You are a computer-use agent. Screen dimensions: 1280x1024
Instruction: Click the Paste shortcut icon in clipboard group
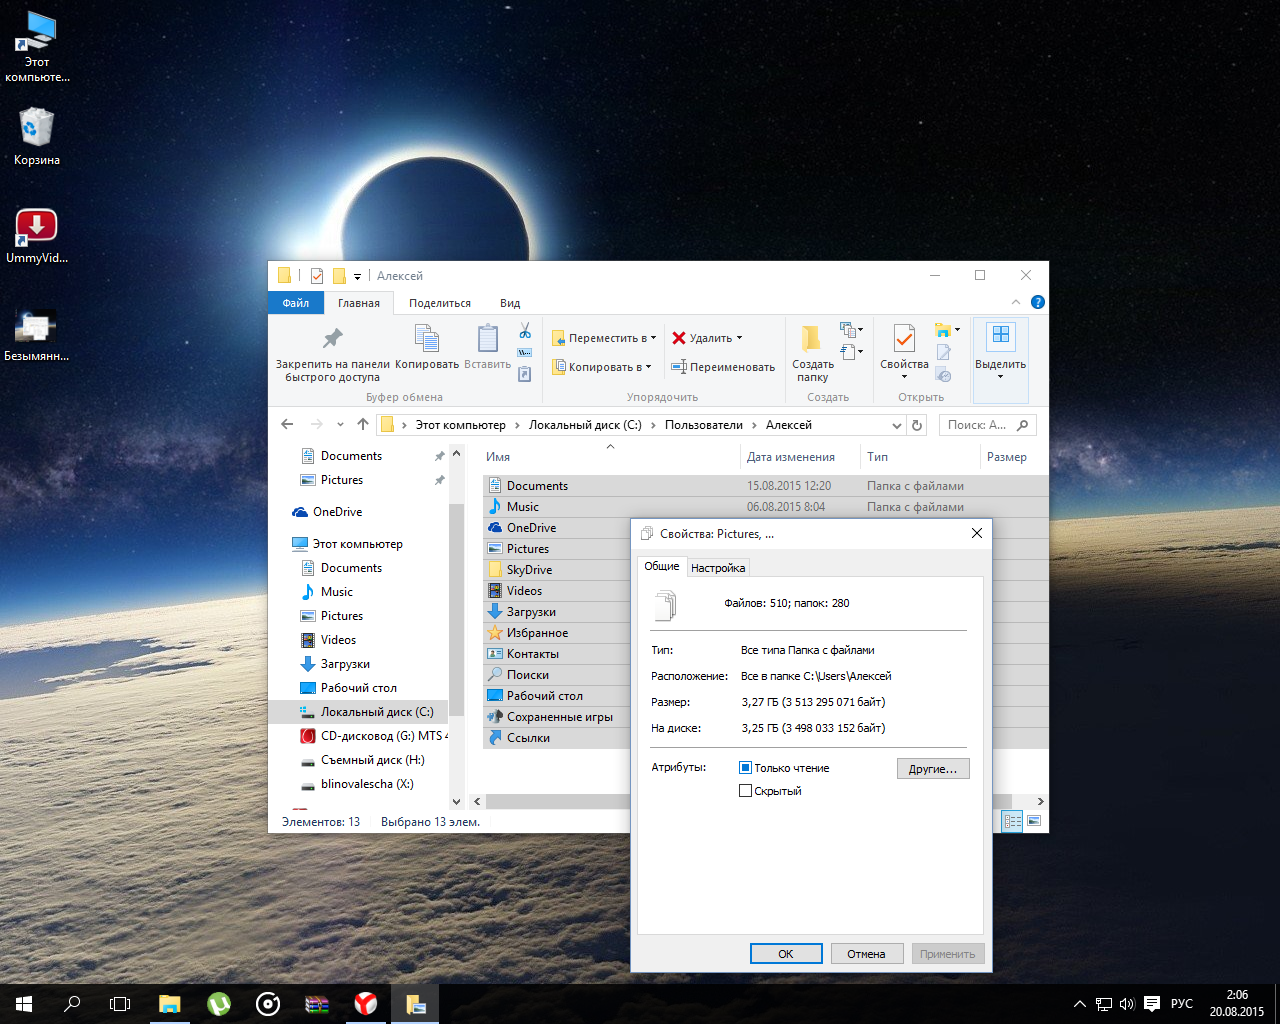coord(524,375)
